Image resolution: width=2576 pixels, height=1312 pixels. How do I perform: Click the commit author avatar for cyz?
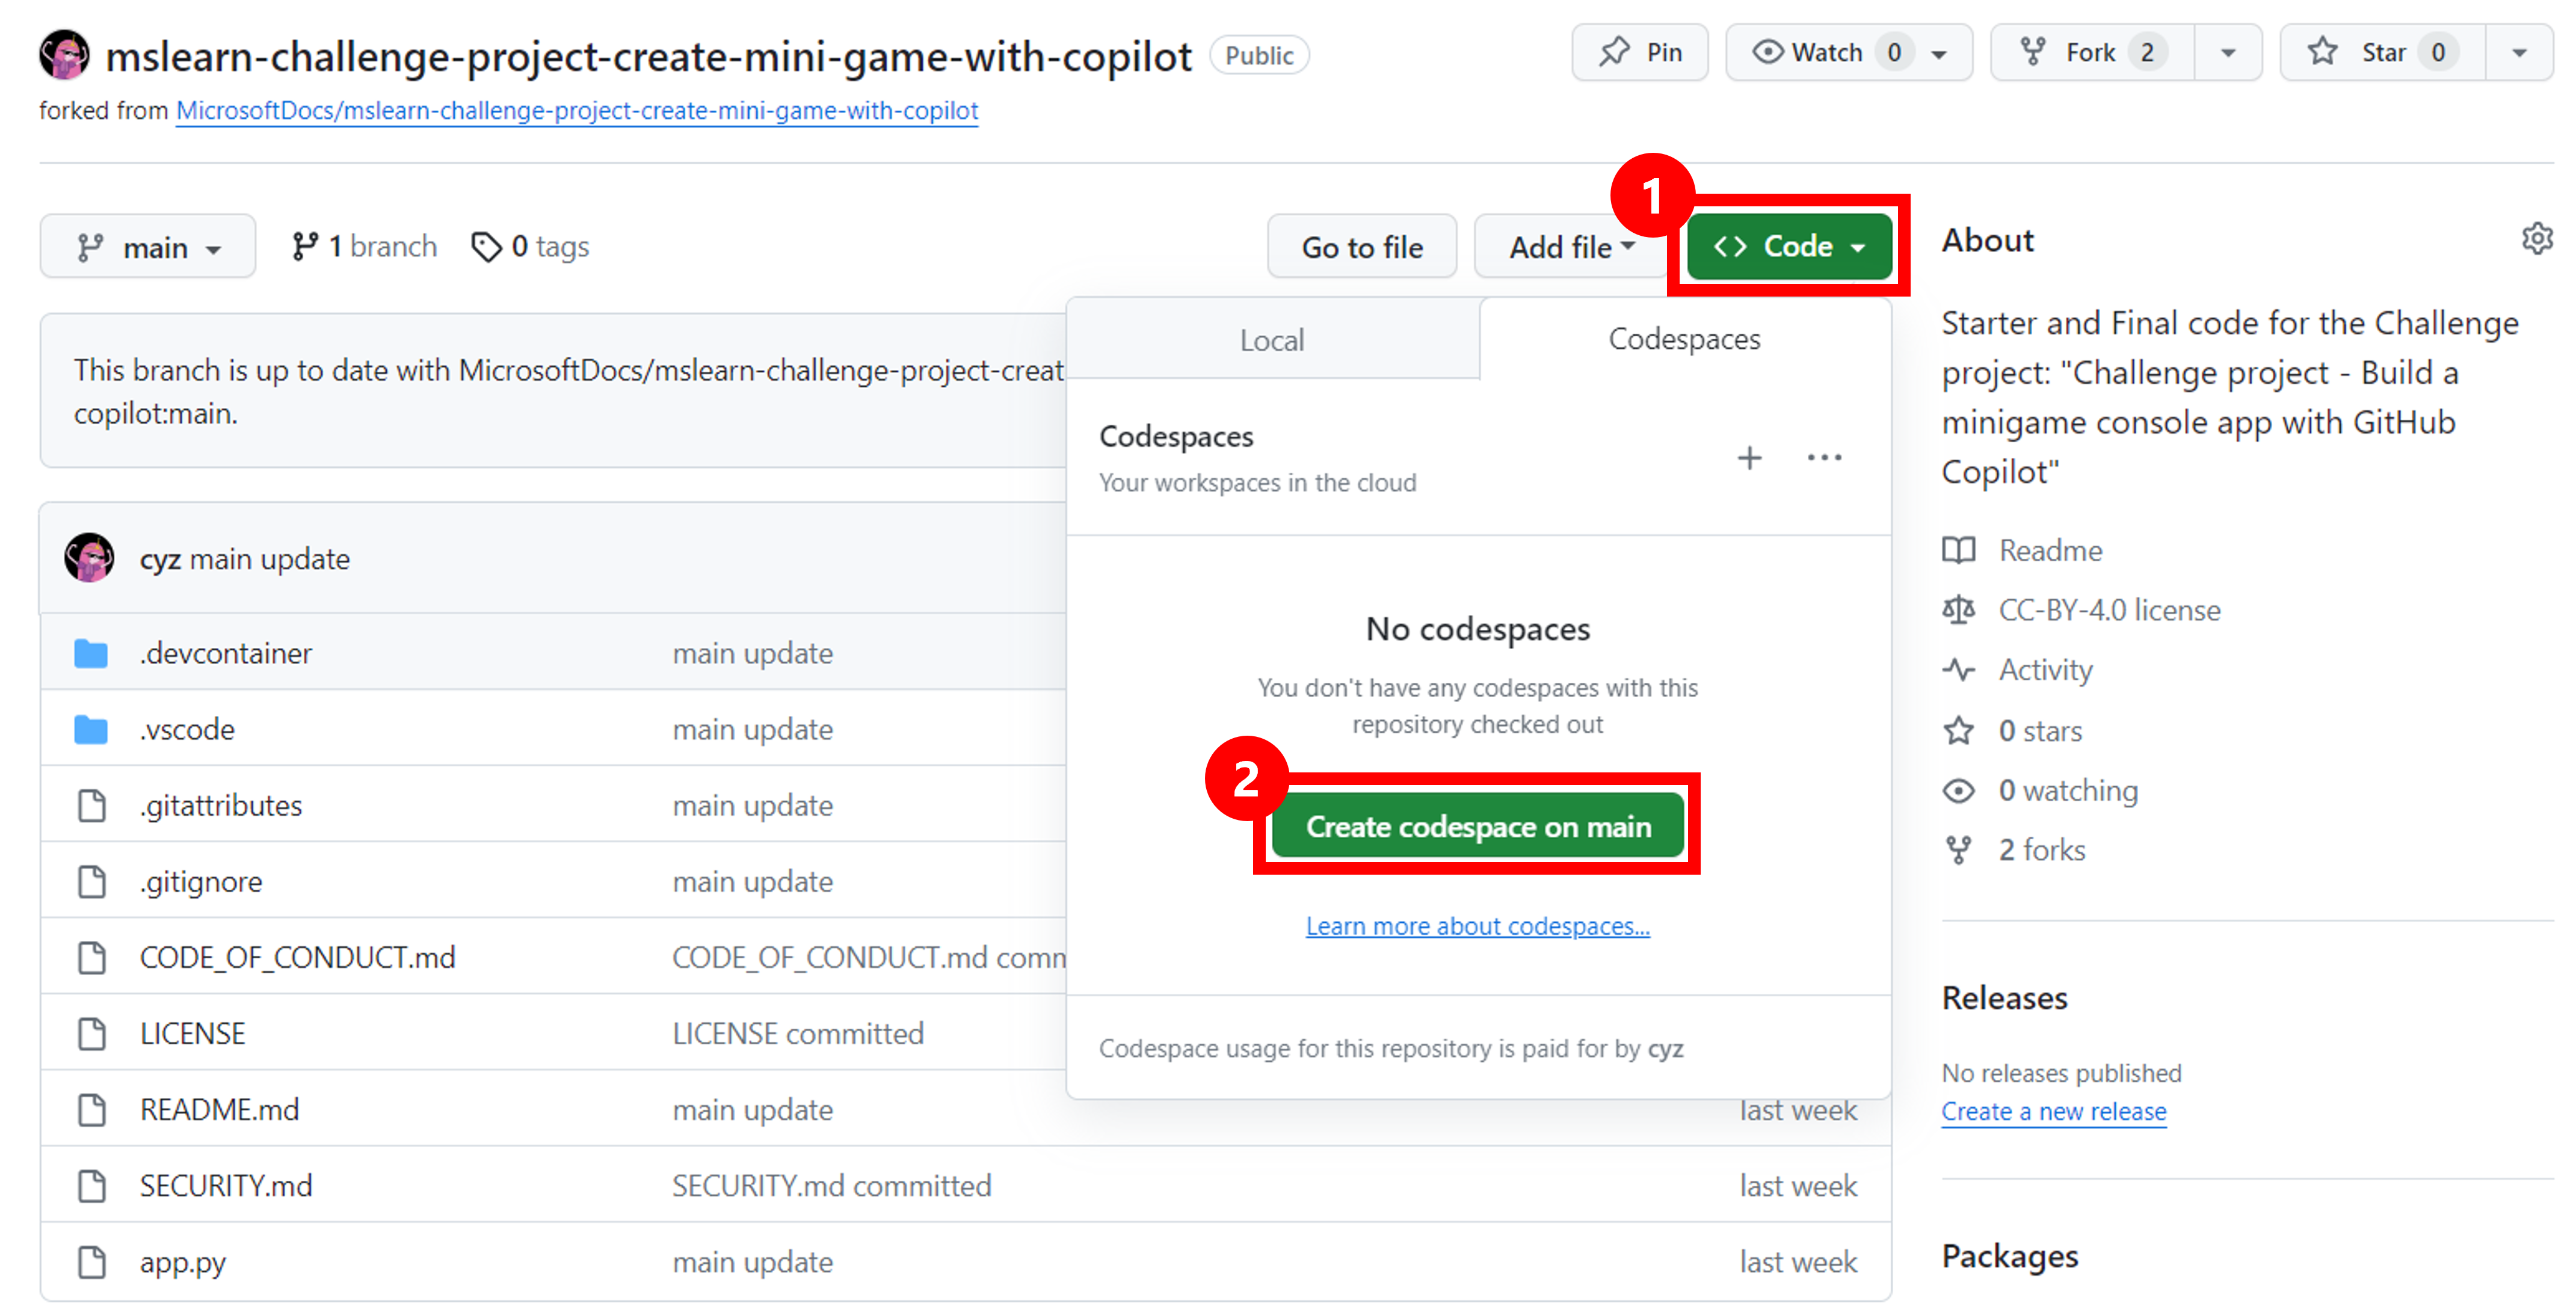click(89, 558)
